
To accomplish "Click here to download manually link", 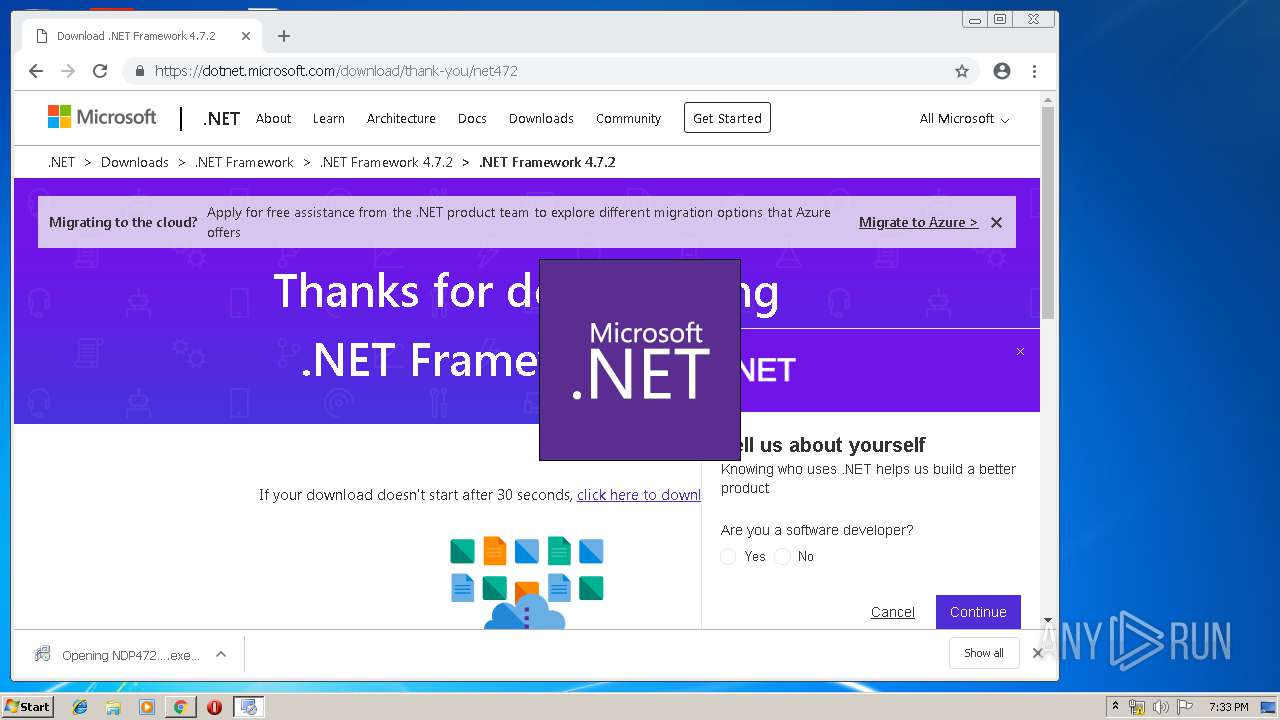I will [639, 494].
